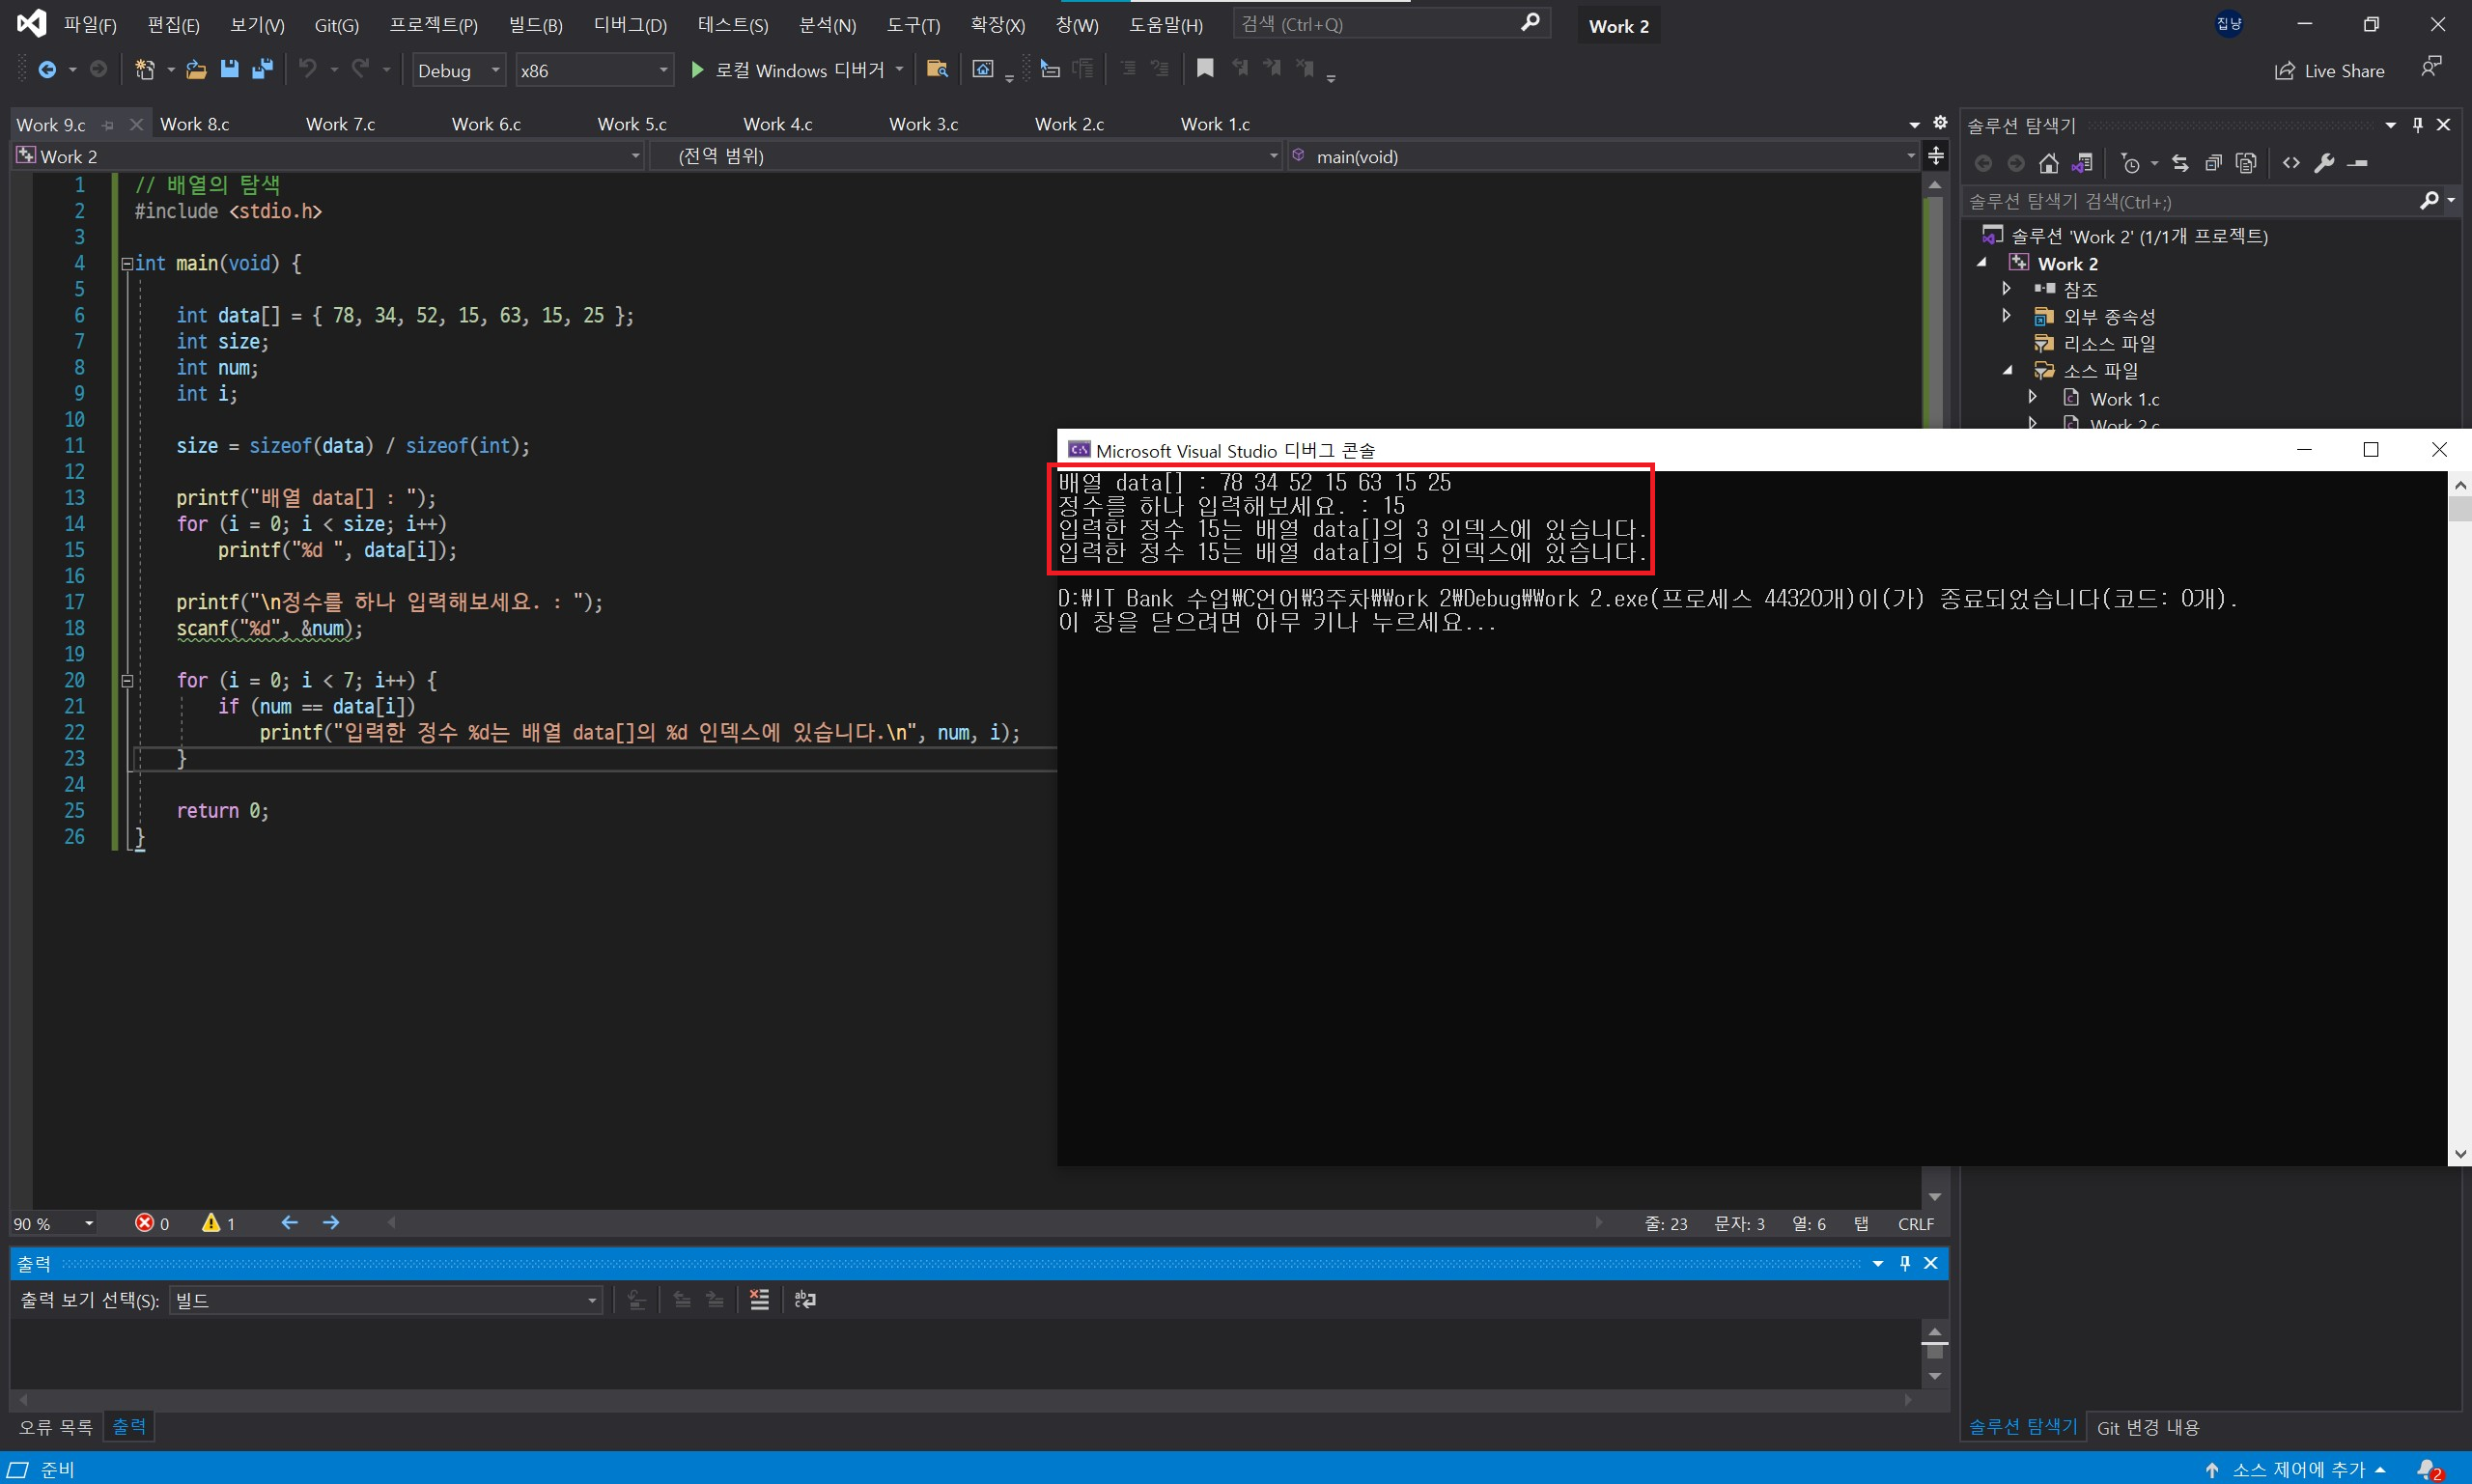
Task: Open the 오류 목록 tab
Action: pos(55,1427)
